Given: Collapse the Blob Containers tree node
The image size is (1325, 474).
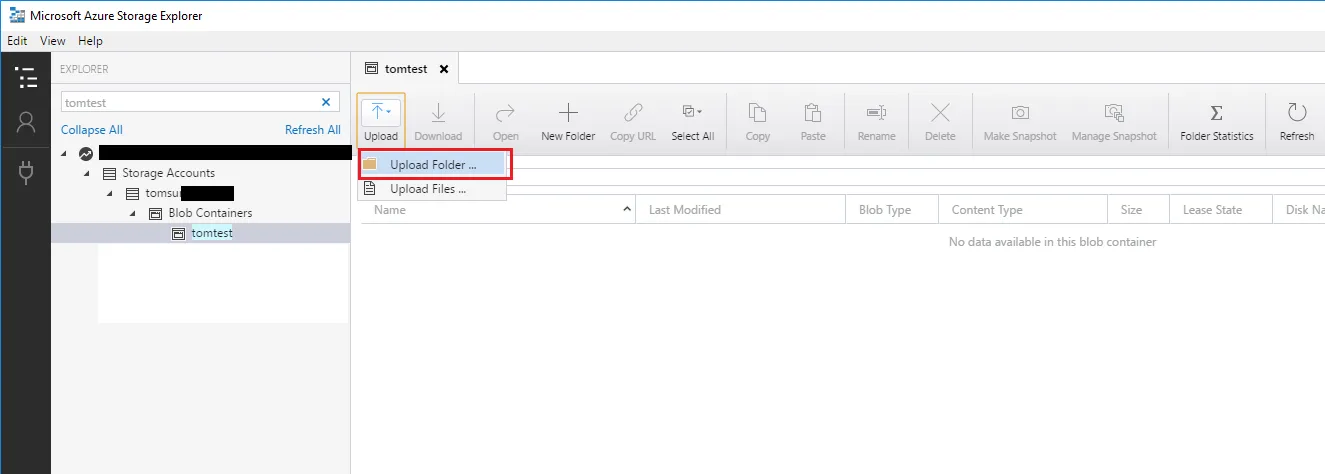Looking at the screenshot, I should coord(132,214).
